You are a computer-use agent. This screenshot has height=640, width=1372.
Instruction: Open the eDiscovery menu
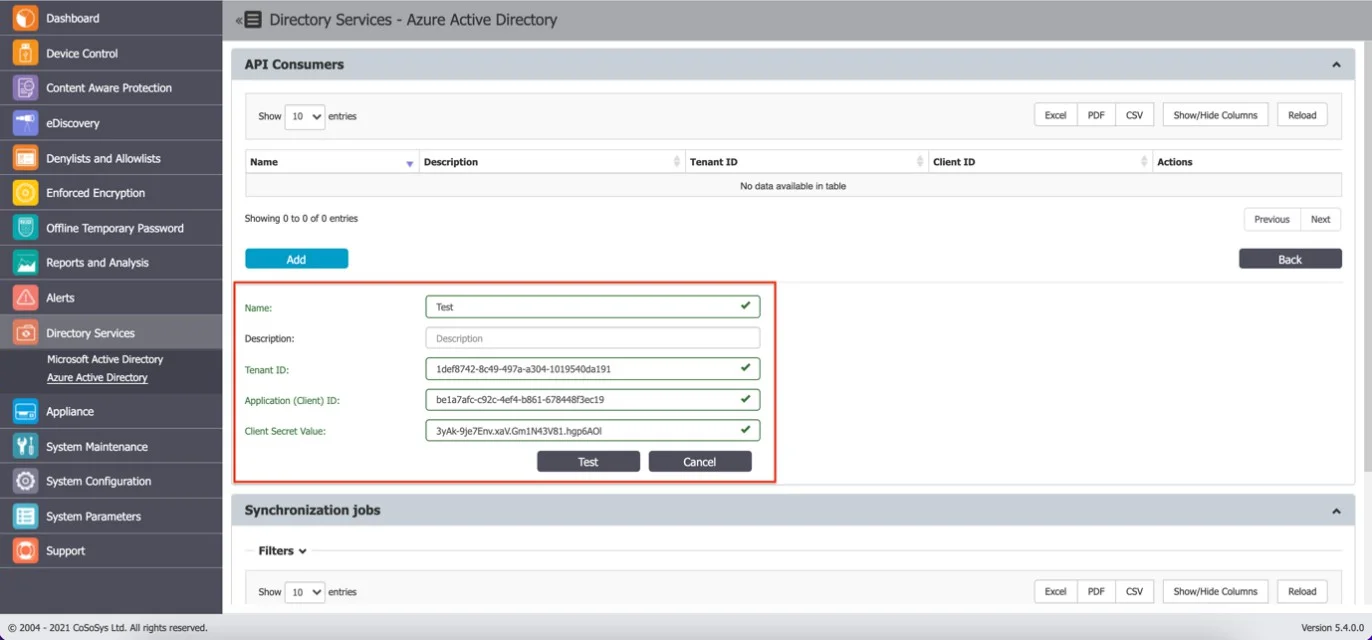pos(111,123)
